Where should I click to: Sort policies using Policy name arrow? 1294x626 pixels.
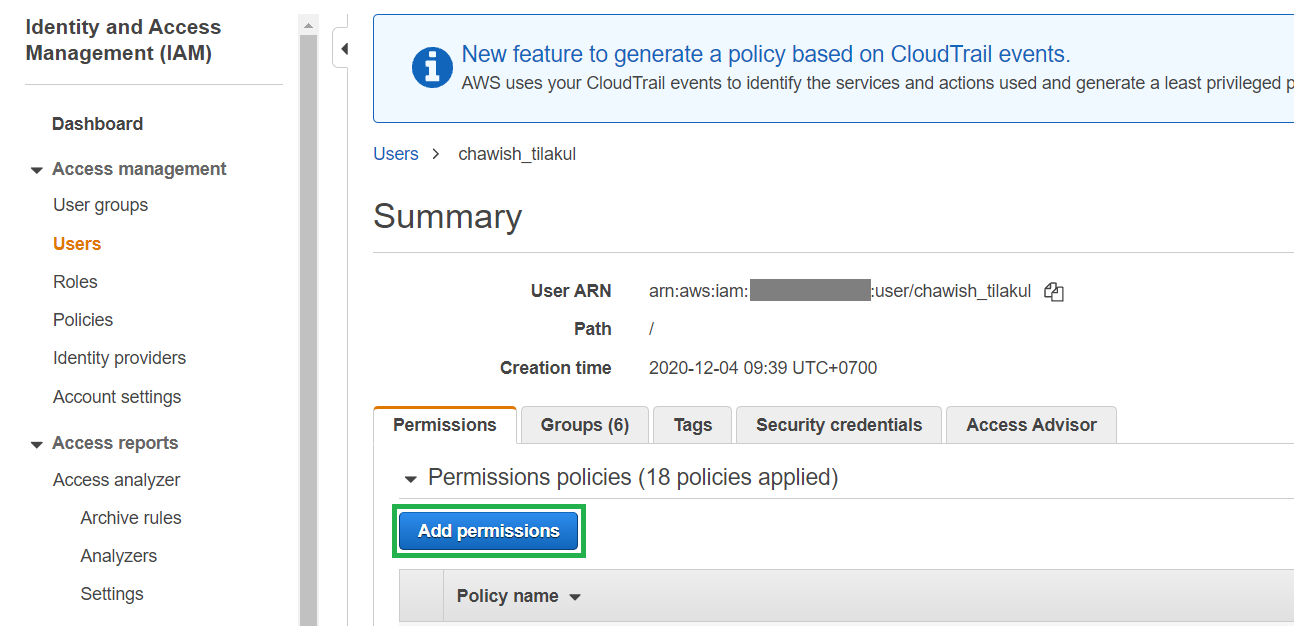point(575,596)
